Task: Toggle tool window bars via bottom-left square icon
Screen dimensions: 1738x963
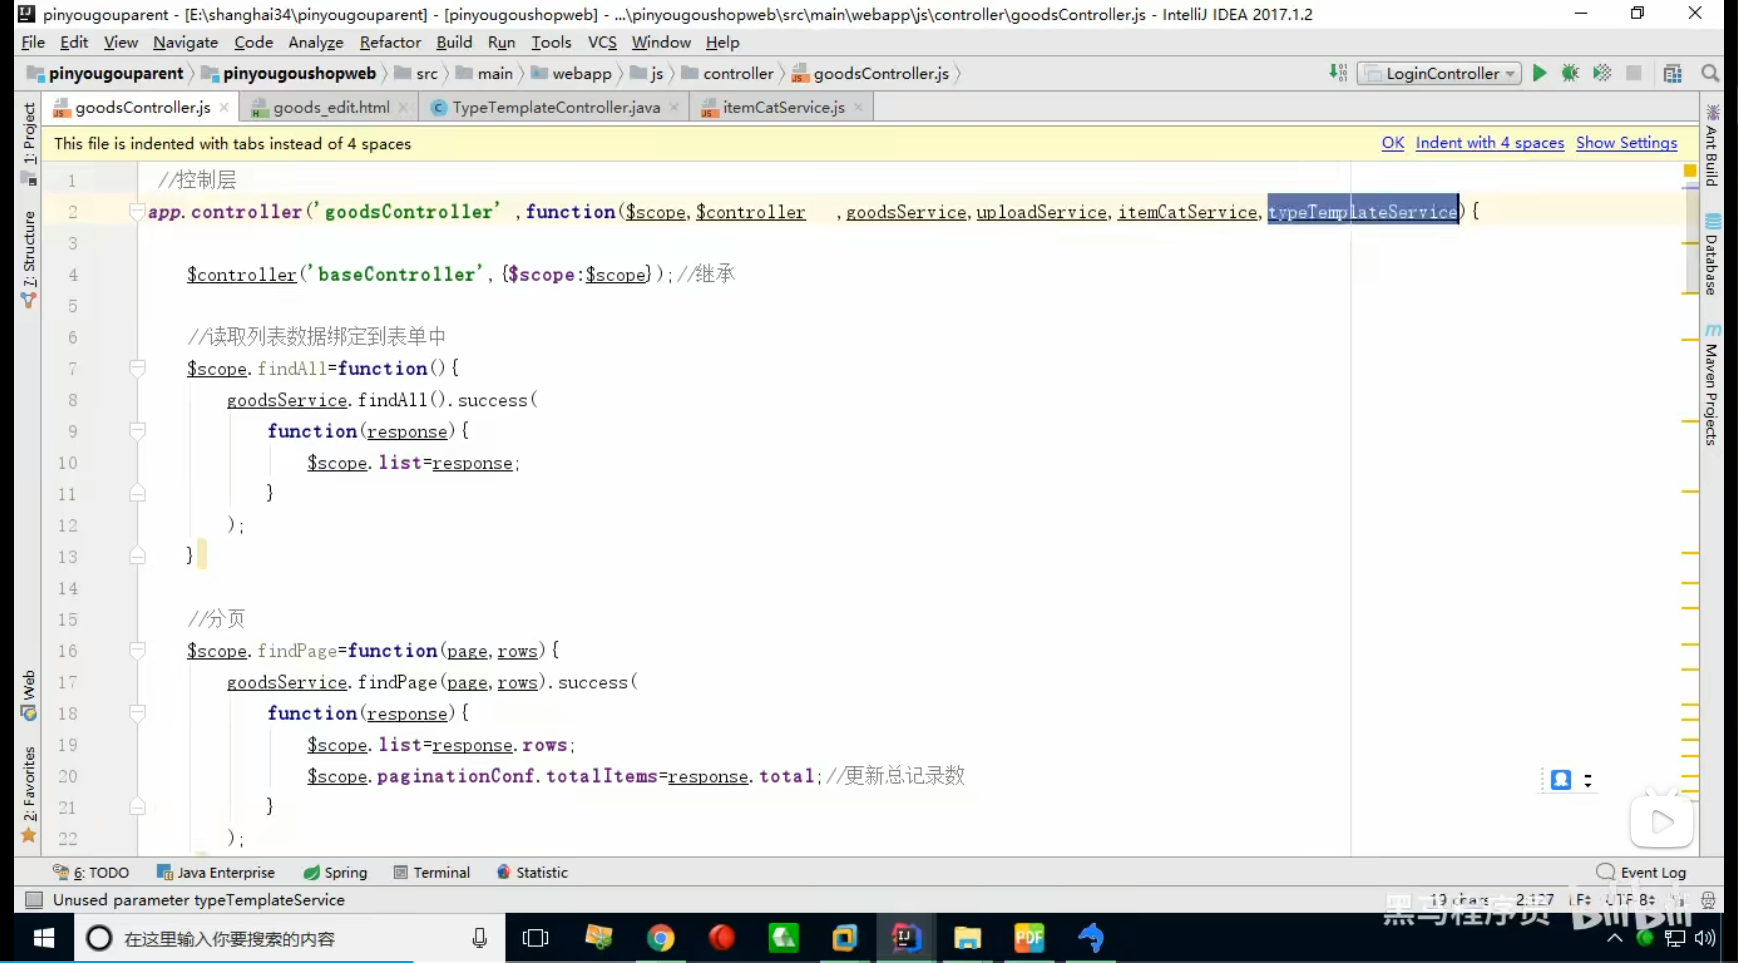Action: 34,900
